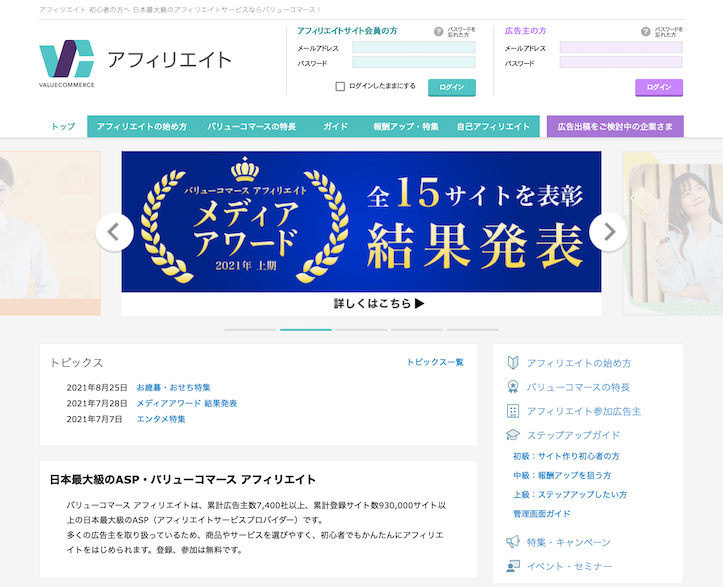Go to next carousel slide arrow
Image resolution: width=723 pixels, height=587 pixels.
click(609, 232)
